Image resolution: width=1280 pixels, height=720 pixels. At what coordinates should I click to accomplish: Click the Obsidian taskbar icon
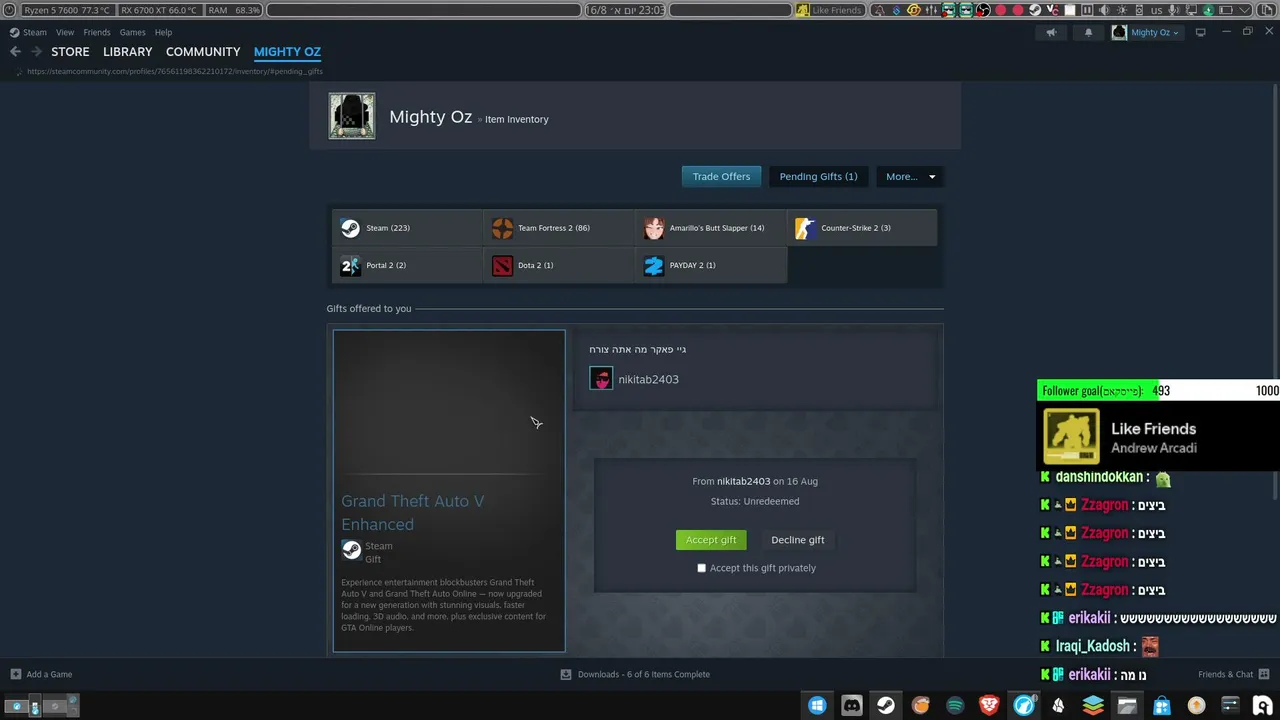pyautogui.click(x=1058, y=705)
